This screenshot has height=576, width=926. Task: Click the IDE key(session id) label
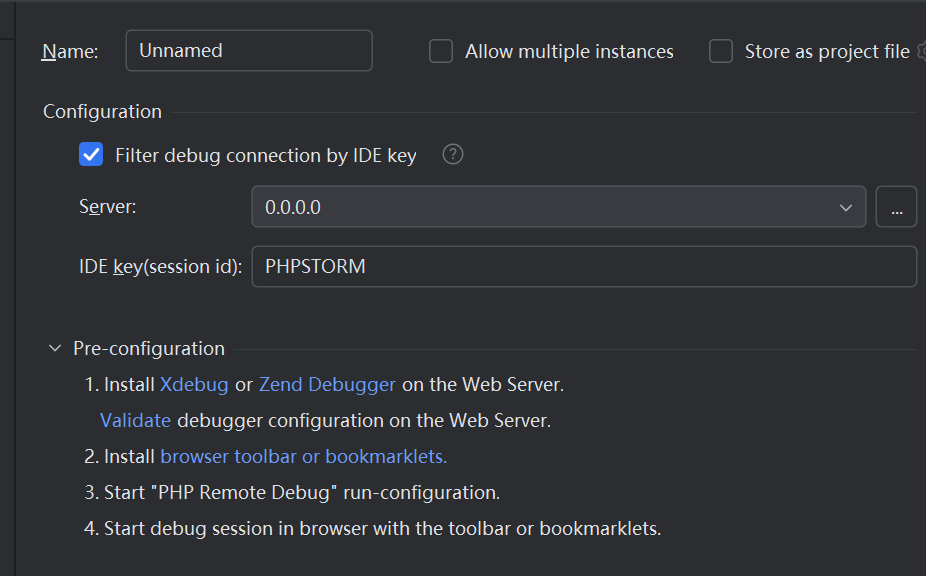point(161,267)
